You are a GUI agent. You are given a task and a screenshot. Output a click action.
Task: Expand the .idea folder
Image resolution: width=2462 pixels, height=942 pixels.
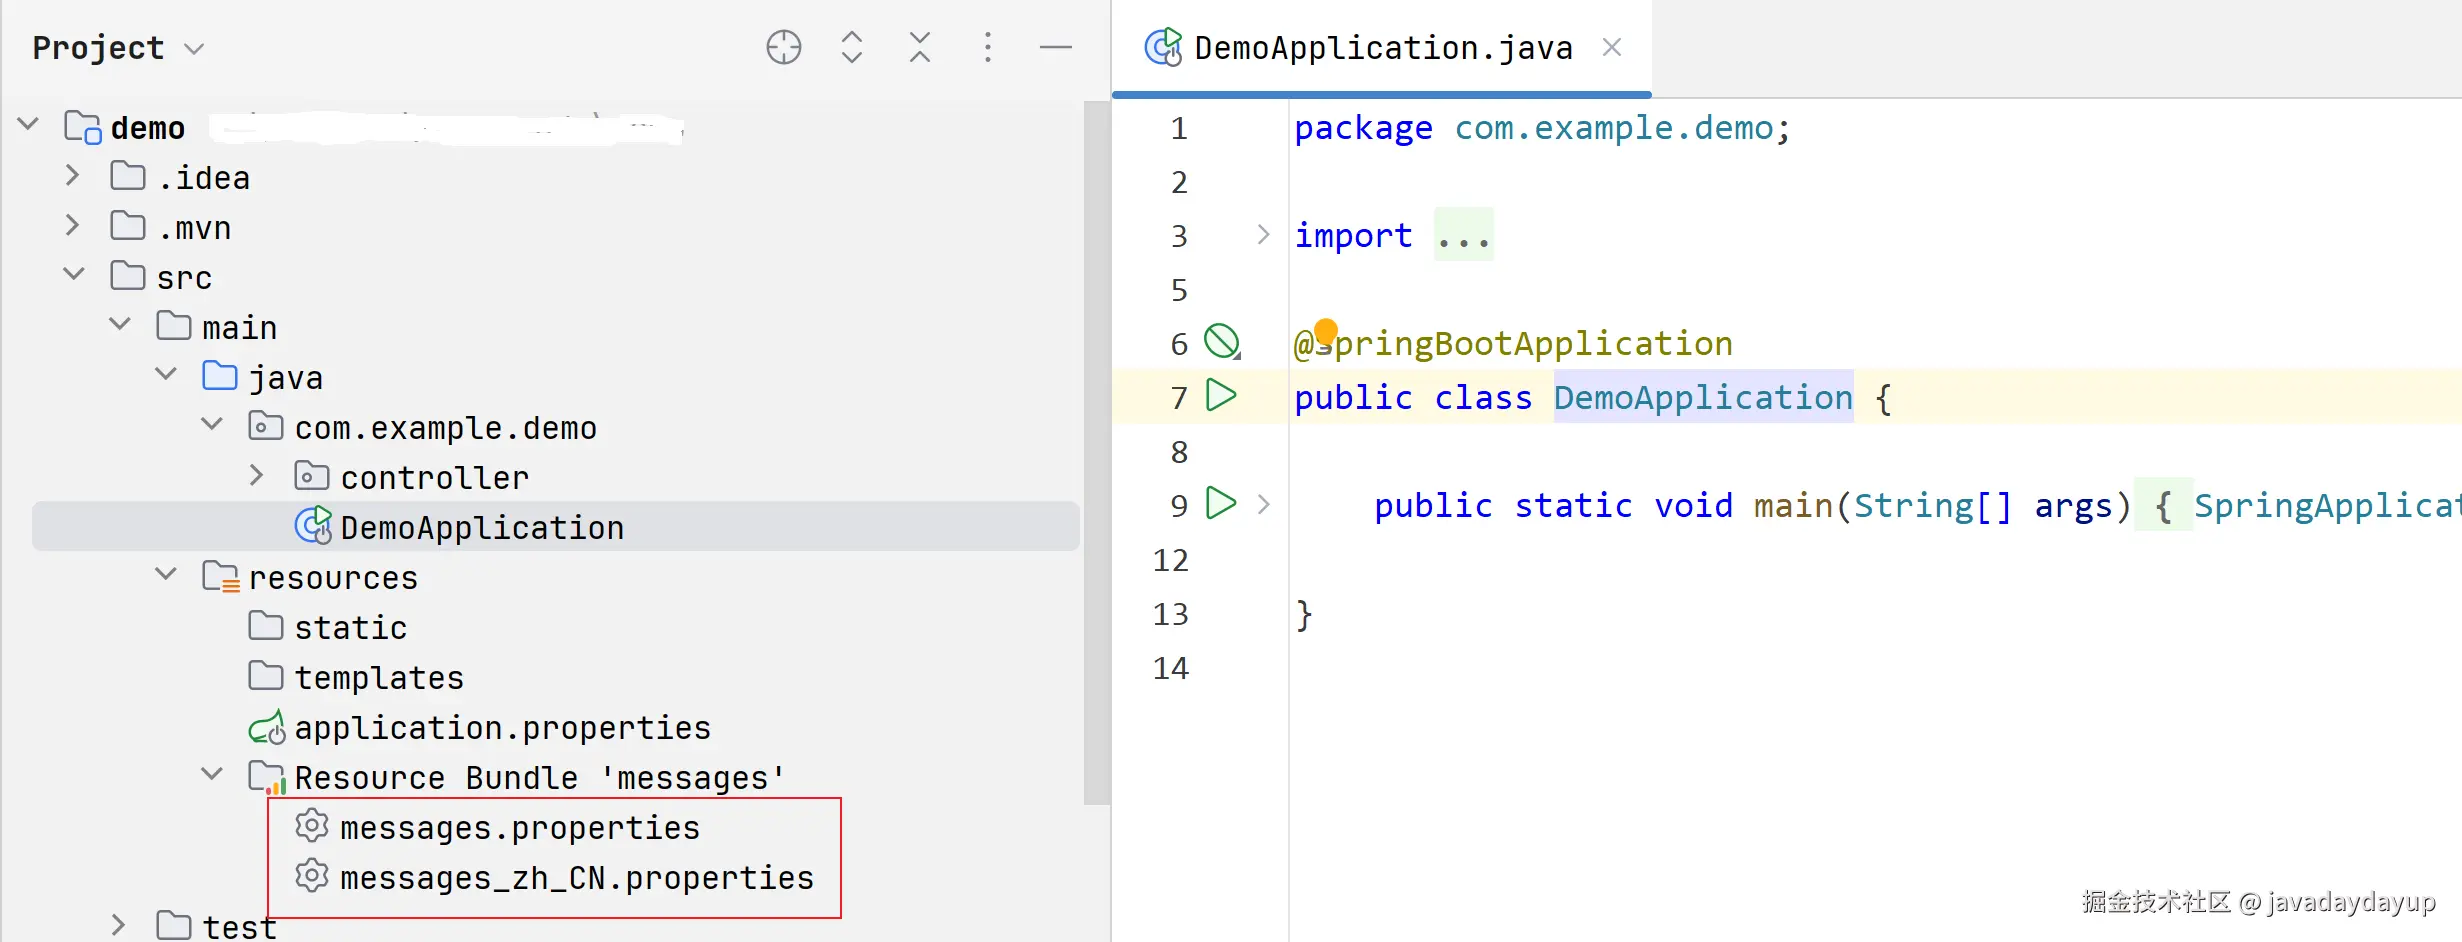click(x=72, y=175)
